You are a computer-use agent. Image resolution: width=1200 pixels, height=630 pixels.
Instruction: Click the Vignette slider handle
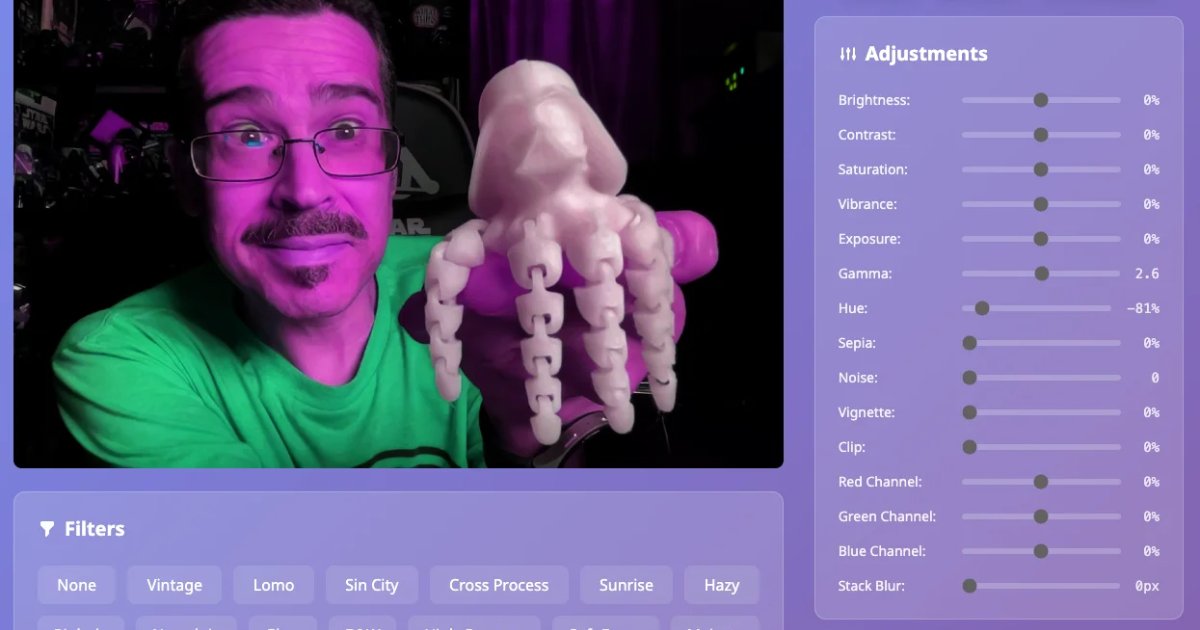coord(969,412)
